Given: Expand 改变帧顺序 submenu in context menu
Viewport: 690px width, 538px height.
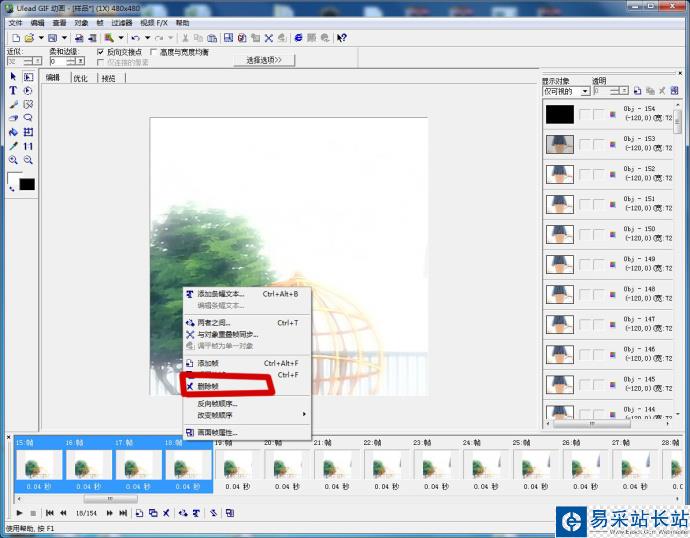Looking at the screenshot, I should click(x=304, y=414).
